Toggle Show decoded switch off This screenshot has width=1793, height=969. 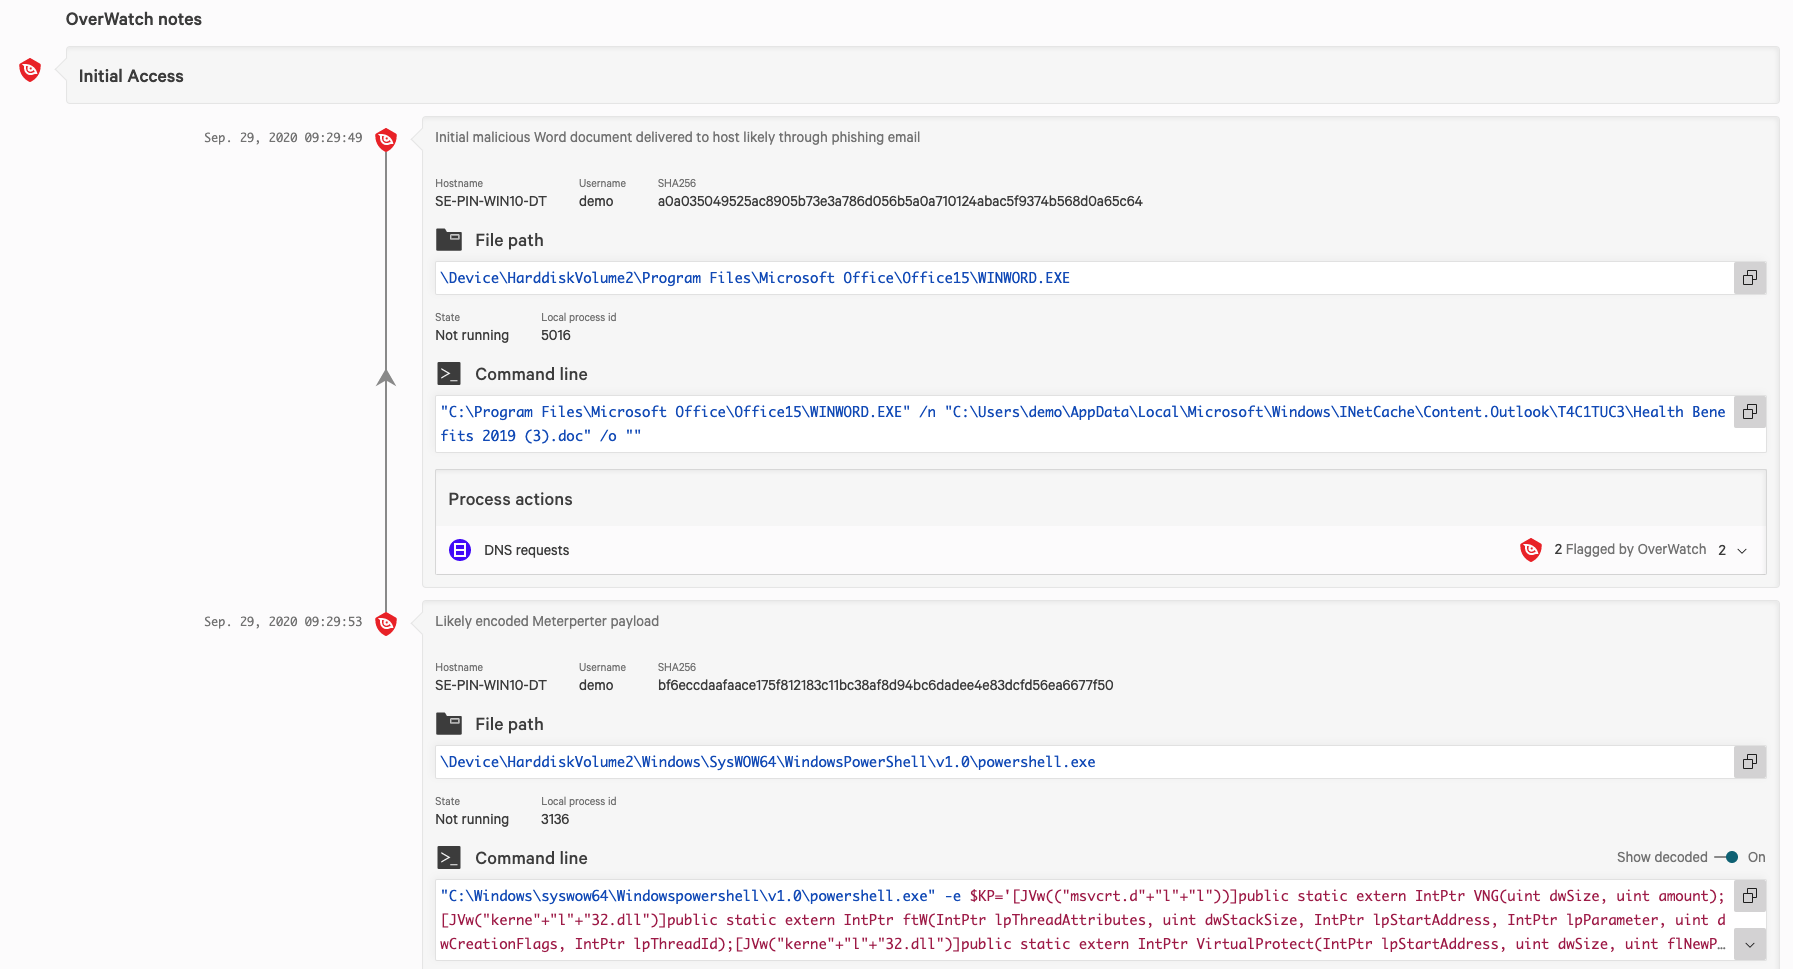[1727, 857]
